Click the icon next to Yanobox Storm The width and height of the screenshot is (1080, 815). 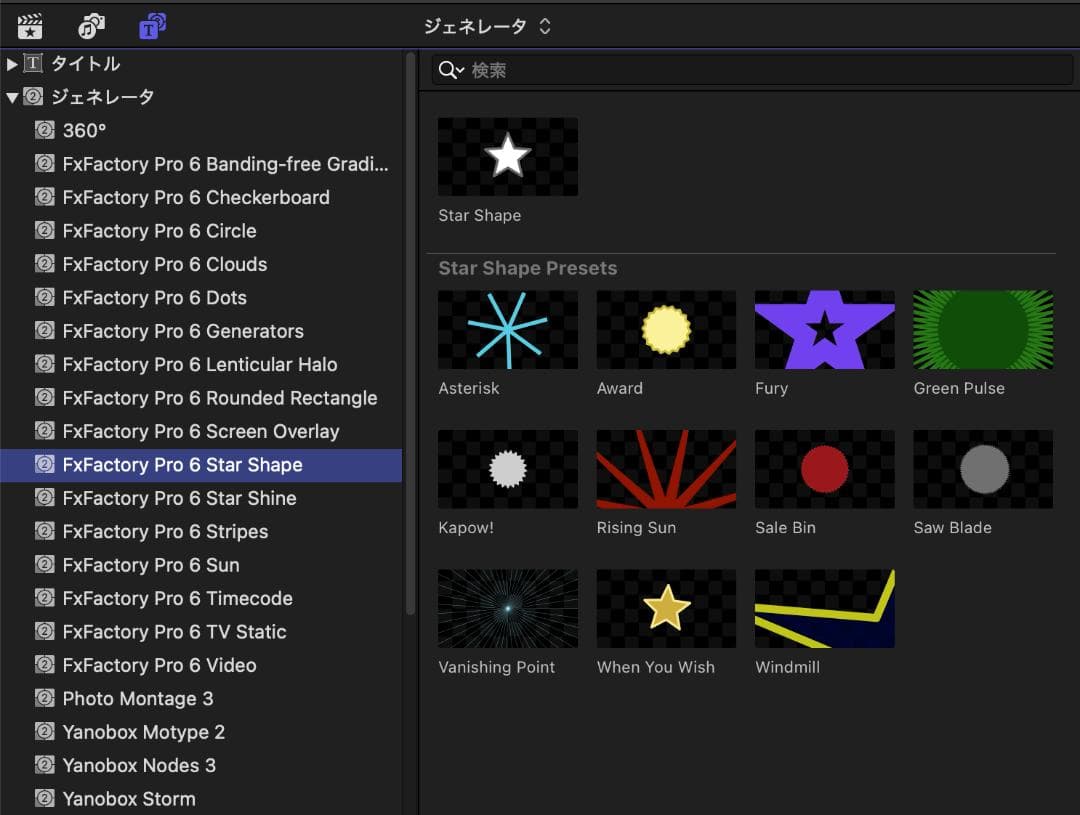(44, 798)
